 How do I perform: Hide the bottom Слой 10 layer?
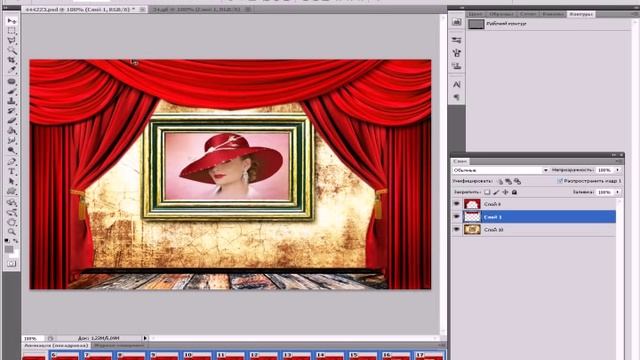[457, 229]
